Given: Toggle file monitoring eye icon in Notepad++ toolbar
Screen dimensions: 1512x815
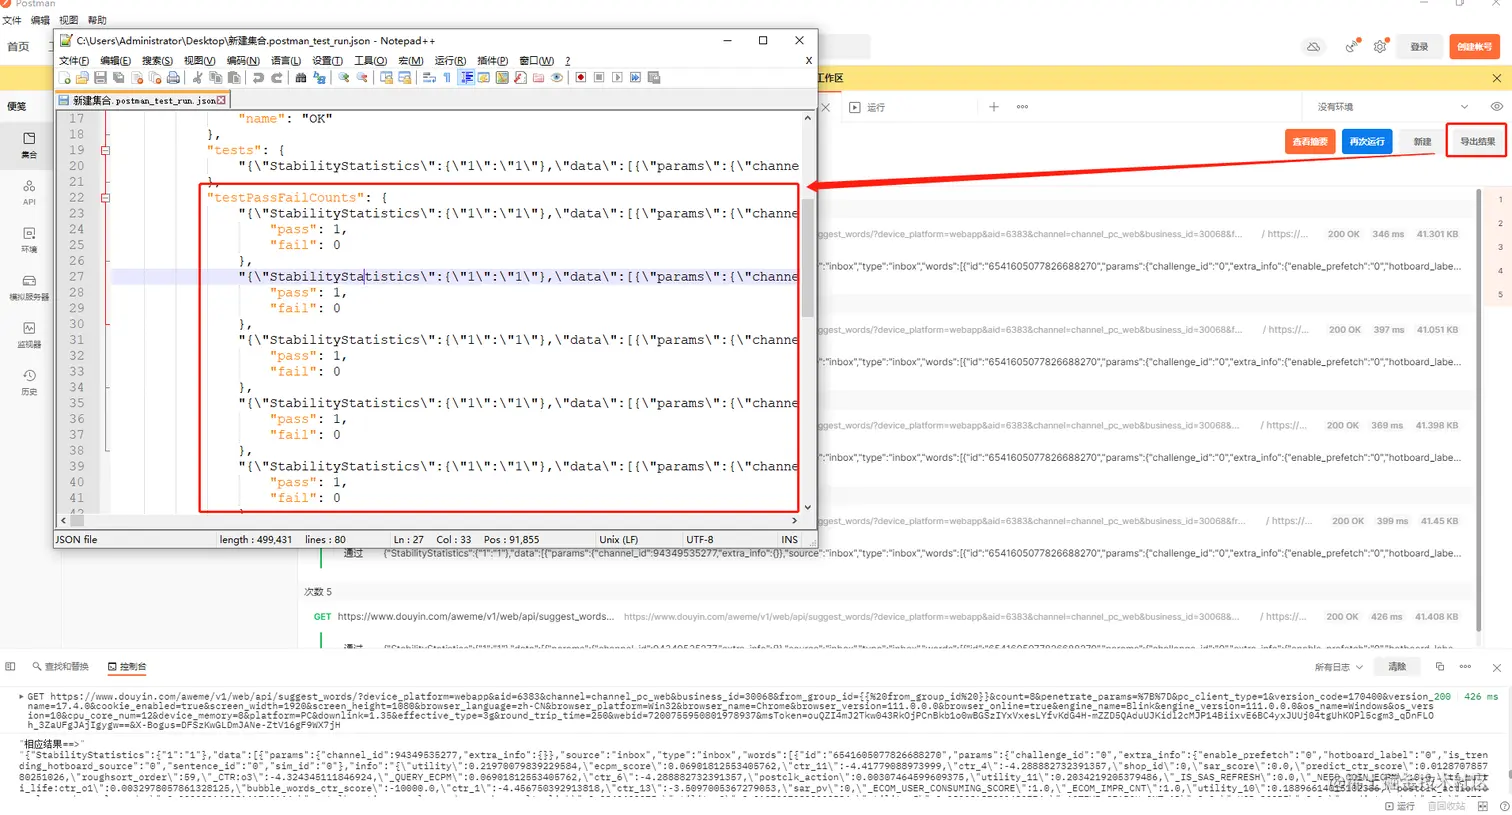Looking at the screenshot, I should (x=557, y=78).
